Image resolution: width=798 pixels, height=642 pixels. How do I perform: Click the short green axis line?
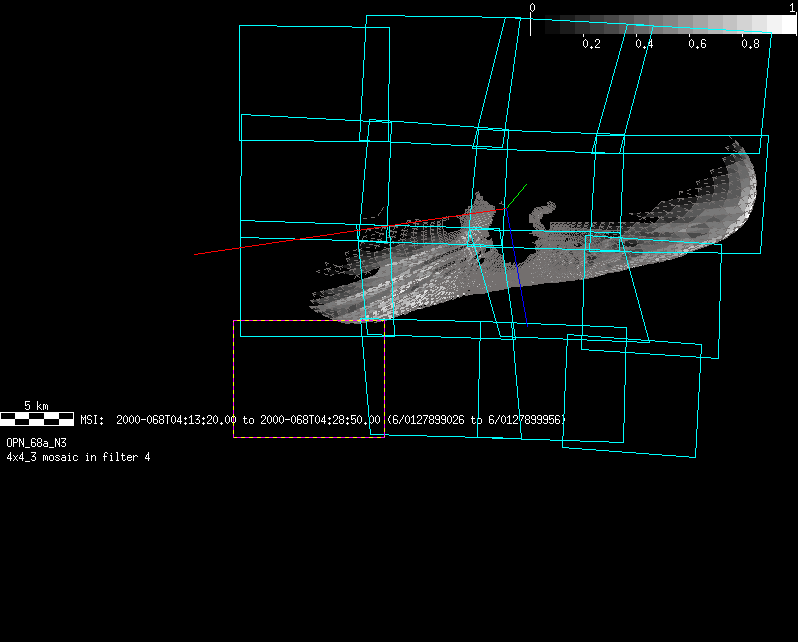click(516, 195)
